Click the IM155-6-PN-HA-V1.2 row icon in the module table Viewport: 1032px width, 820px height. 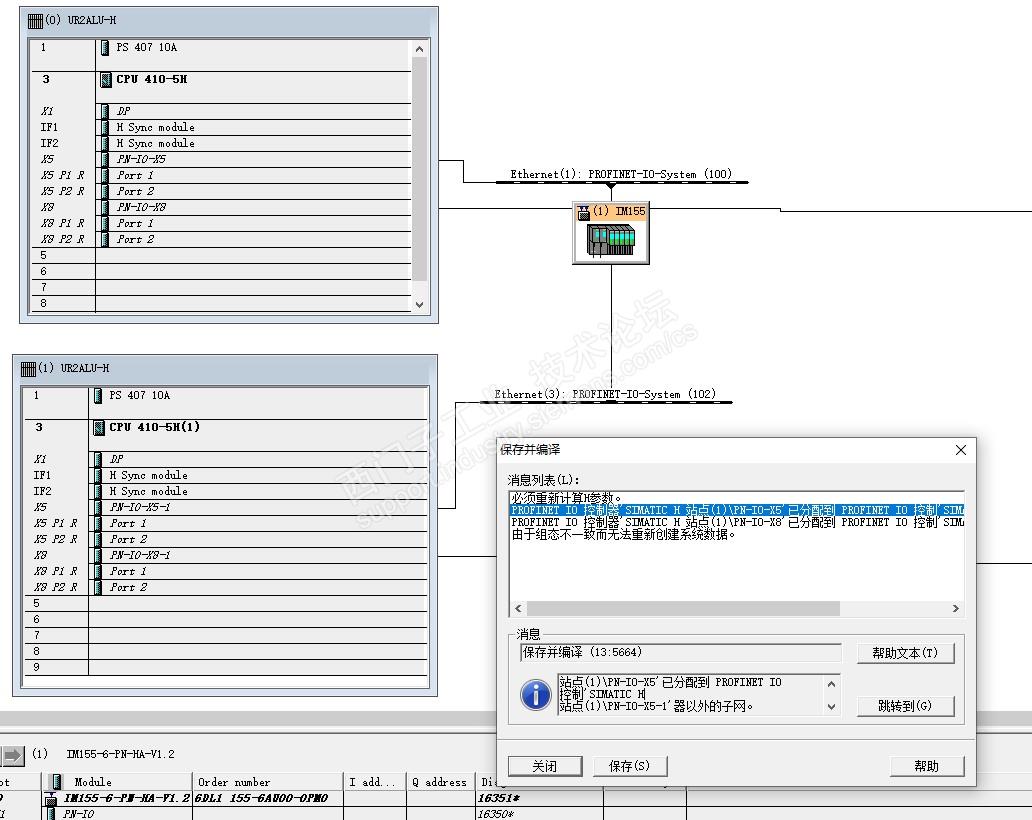51,799
